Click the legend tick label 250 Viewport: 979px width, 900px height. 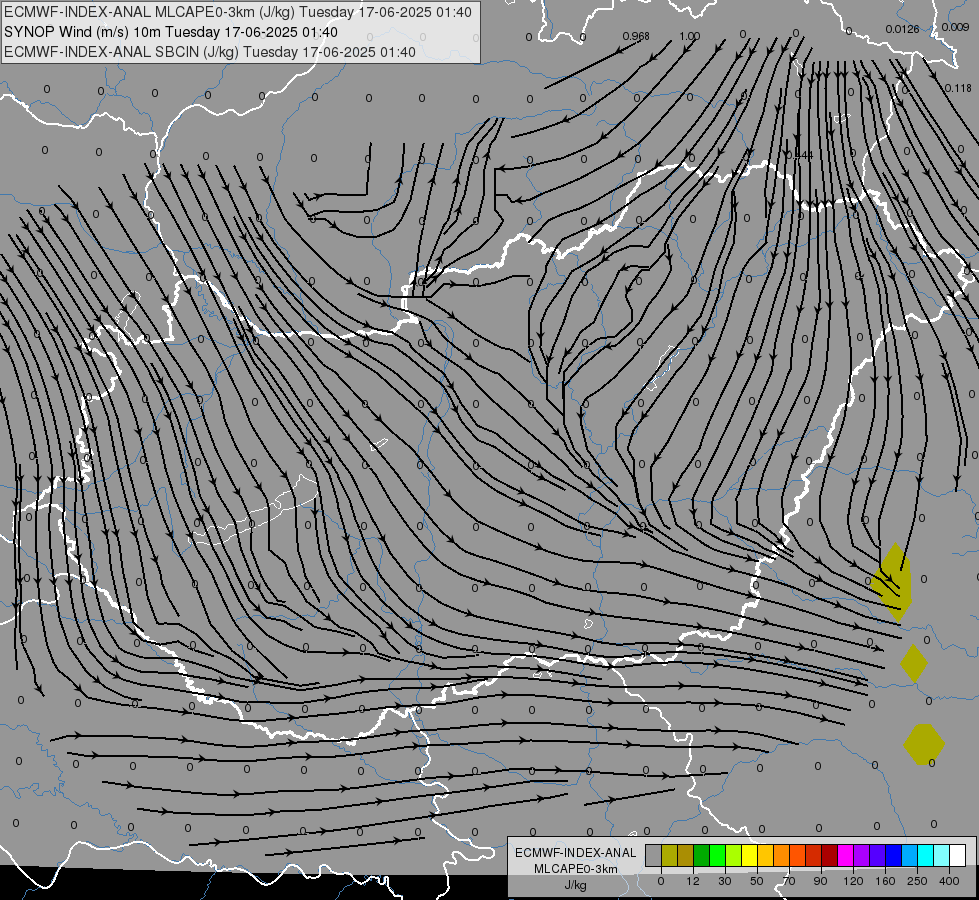pos(917,881)
